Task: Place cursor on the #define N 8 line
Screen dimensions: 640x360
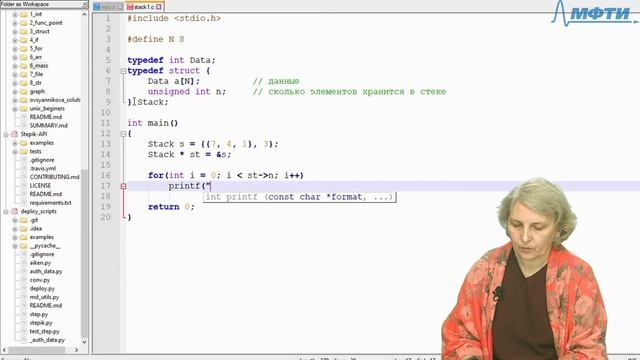Action: [x=156, y=40]
